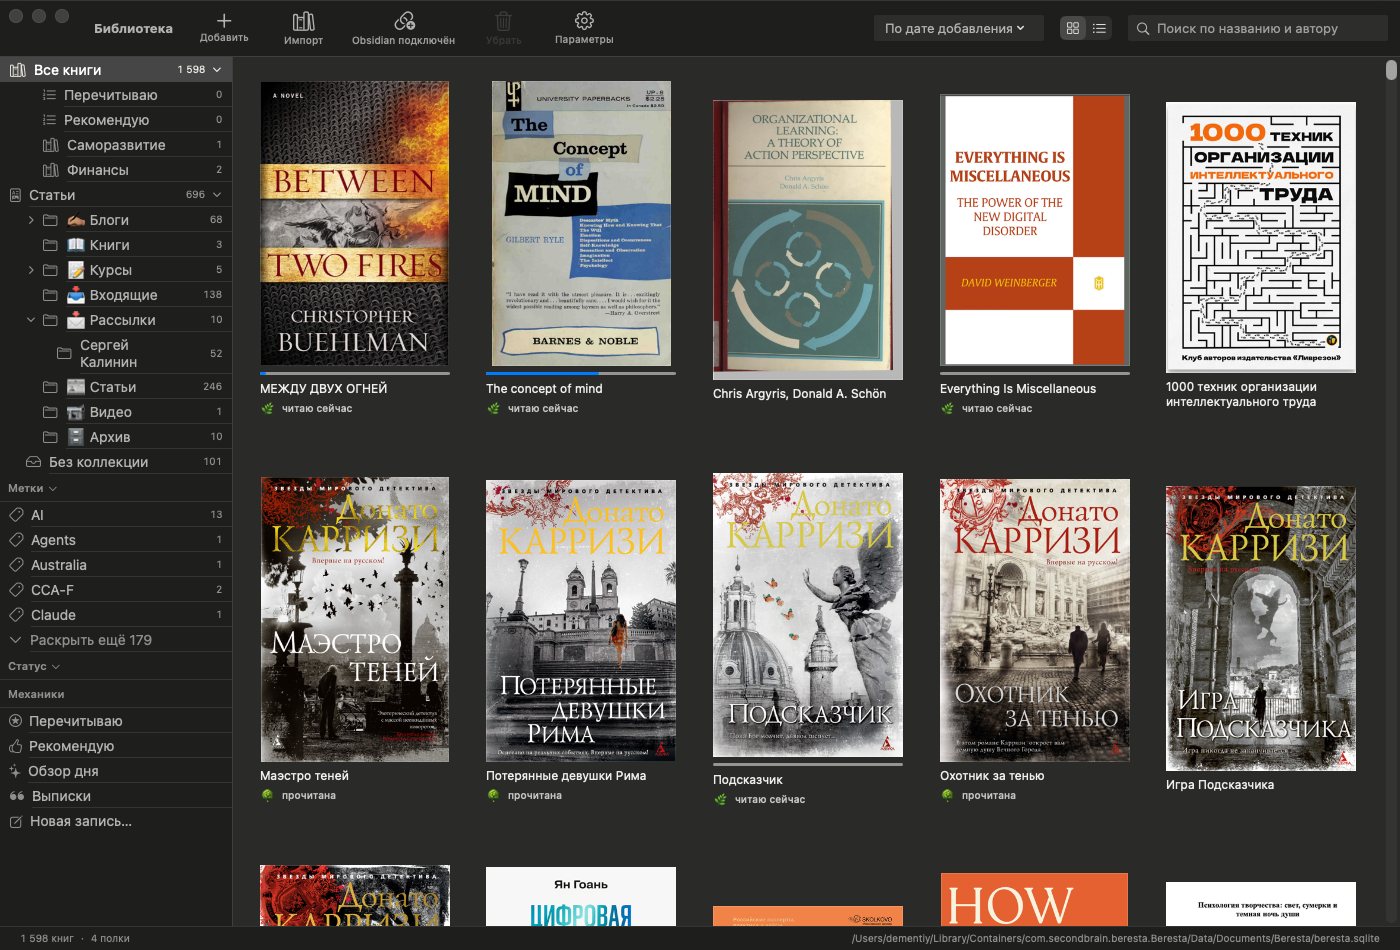
Task: Open the Саморазвитие shelf icon
Action: (51, 145)
